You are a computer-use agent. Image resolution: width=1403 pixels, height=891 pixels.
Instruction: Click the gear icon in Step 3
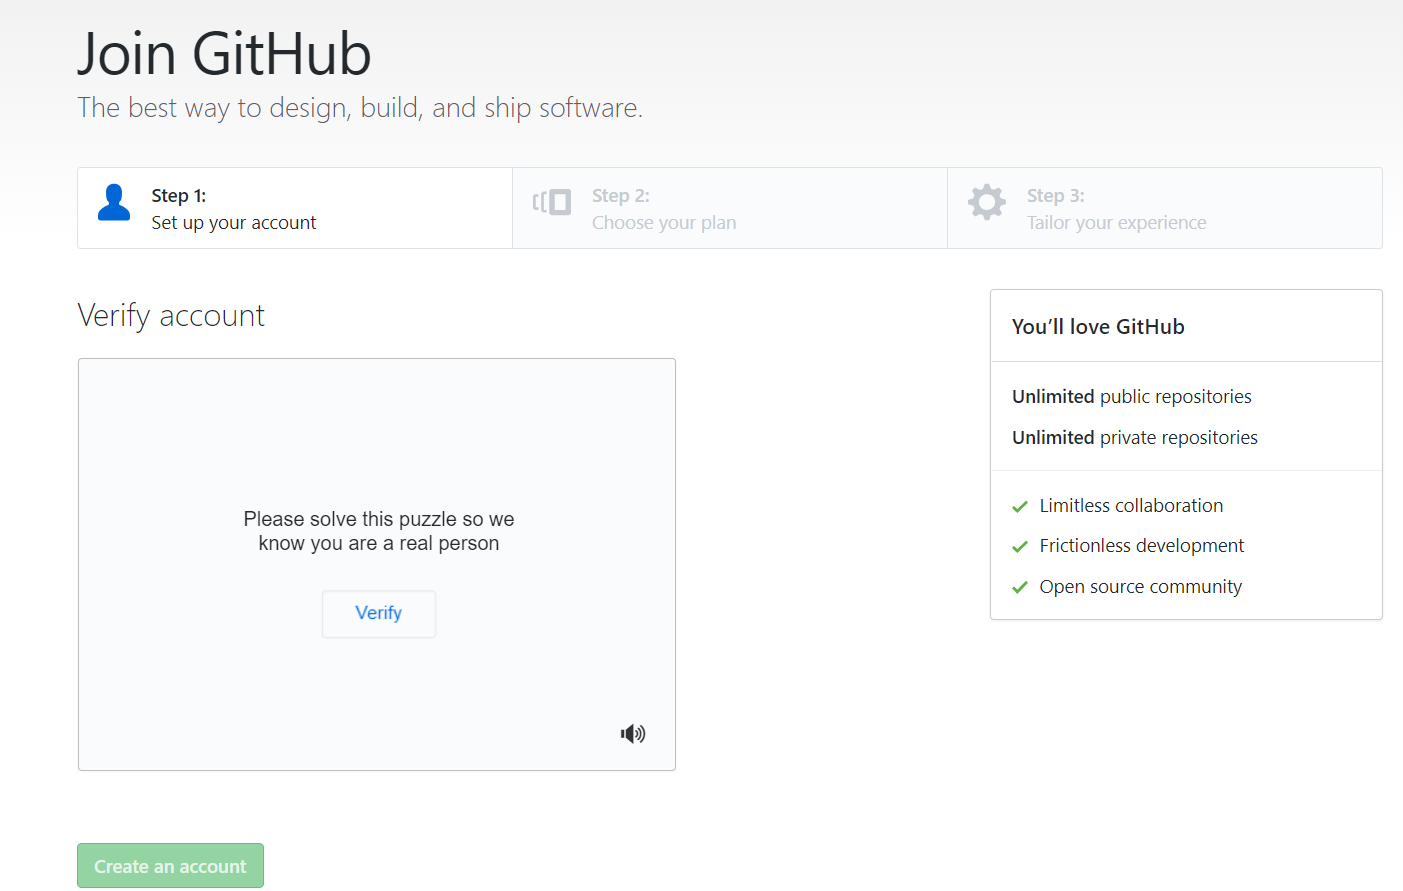click(987, 202)
